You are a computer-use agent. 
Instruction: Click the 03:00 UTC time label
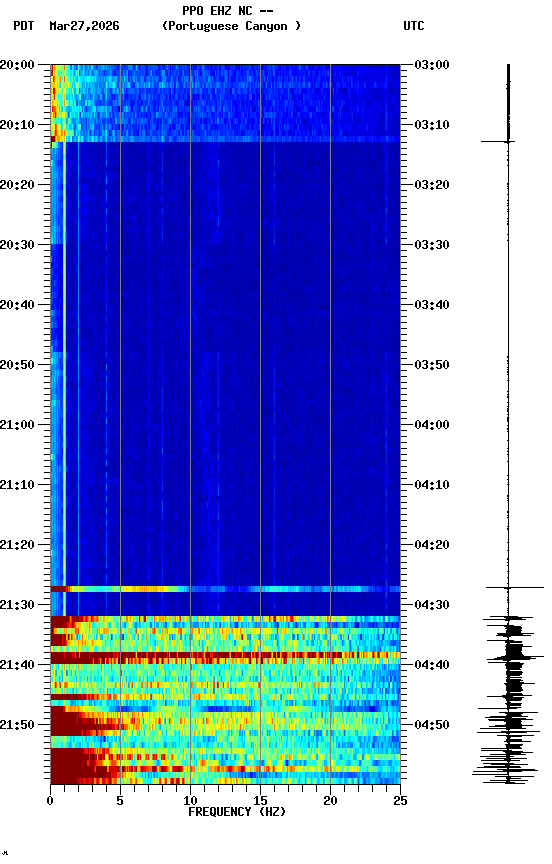coord(432,65)
